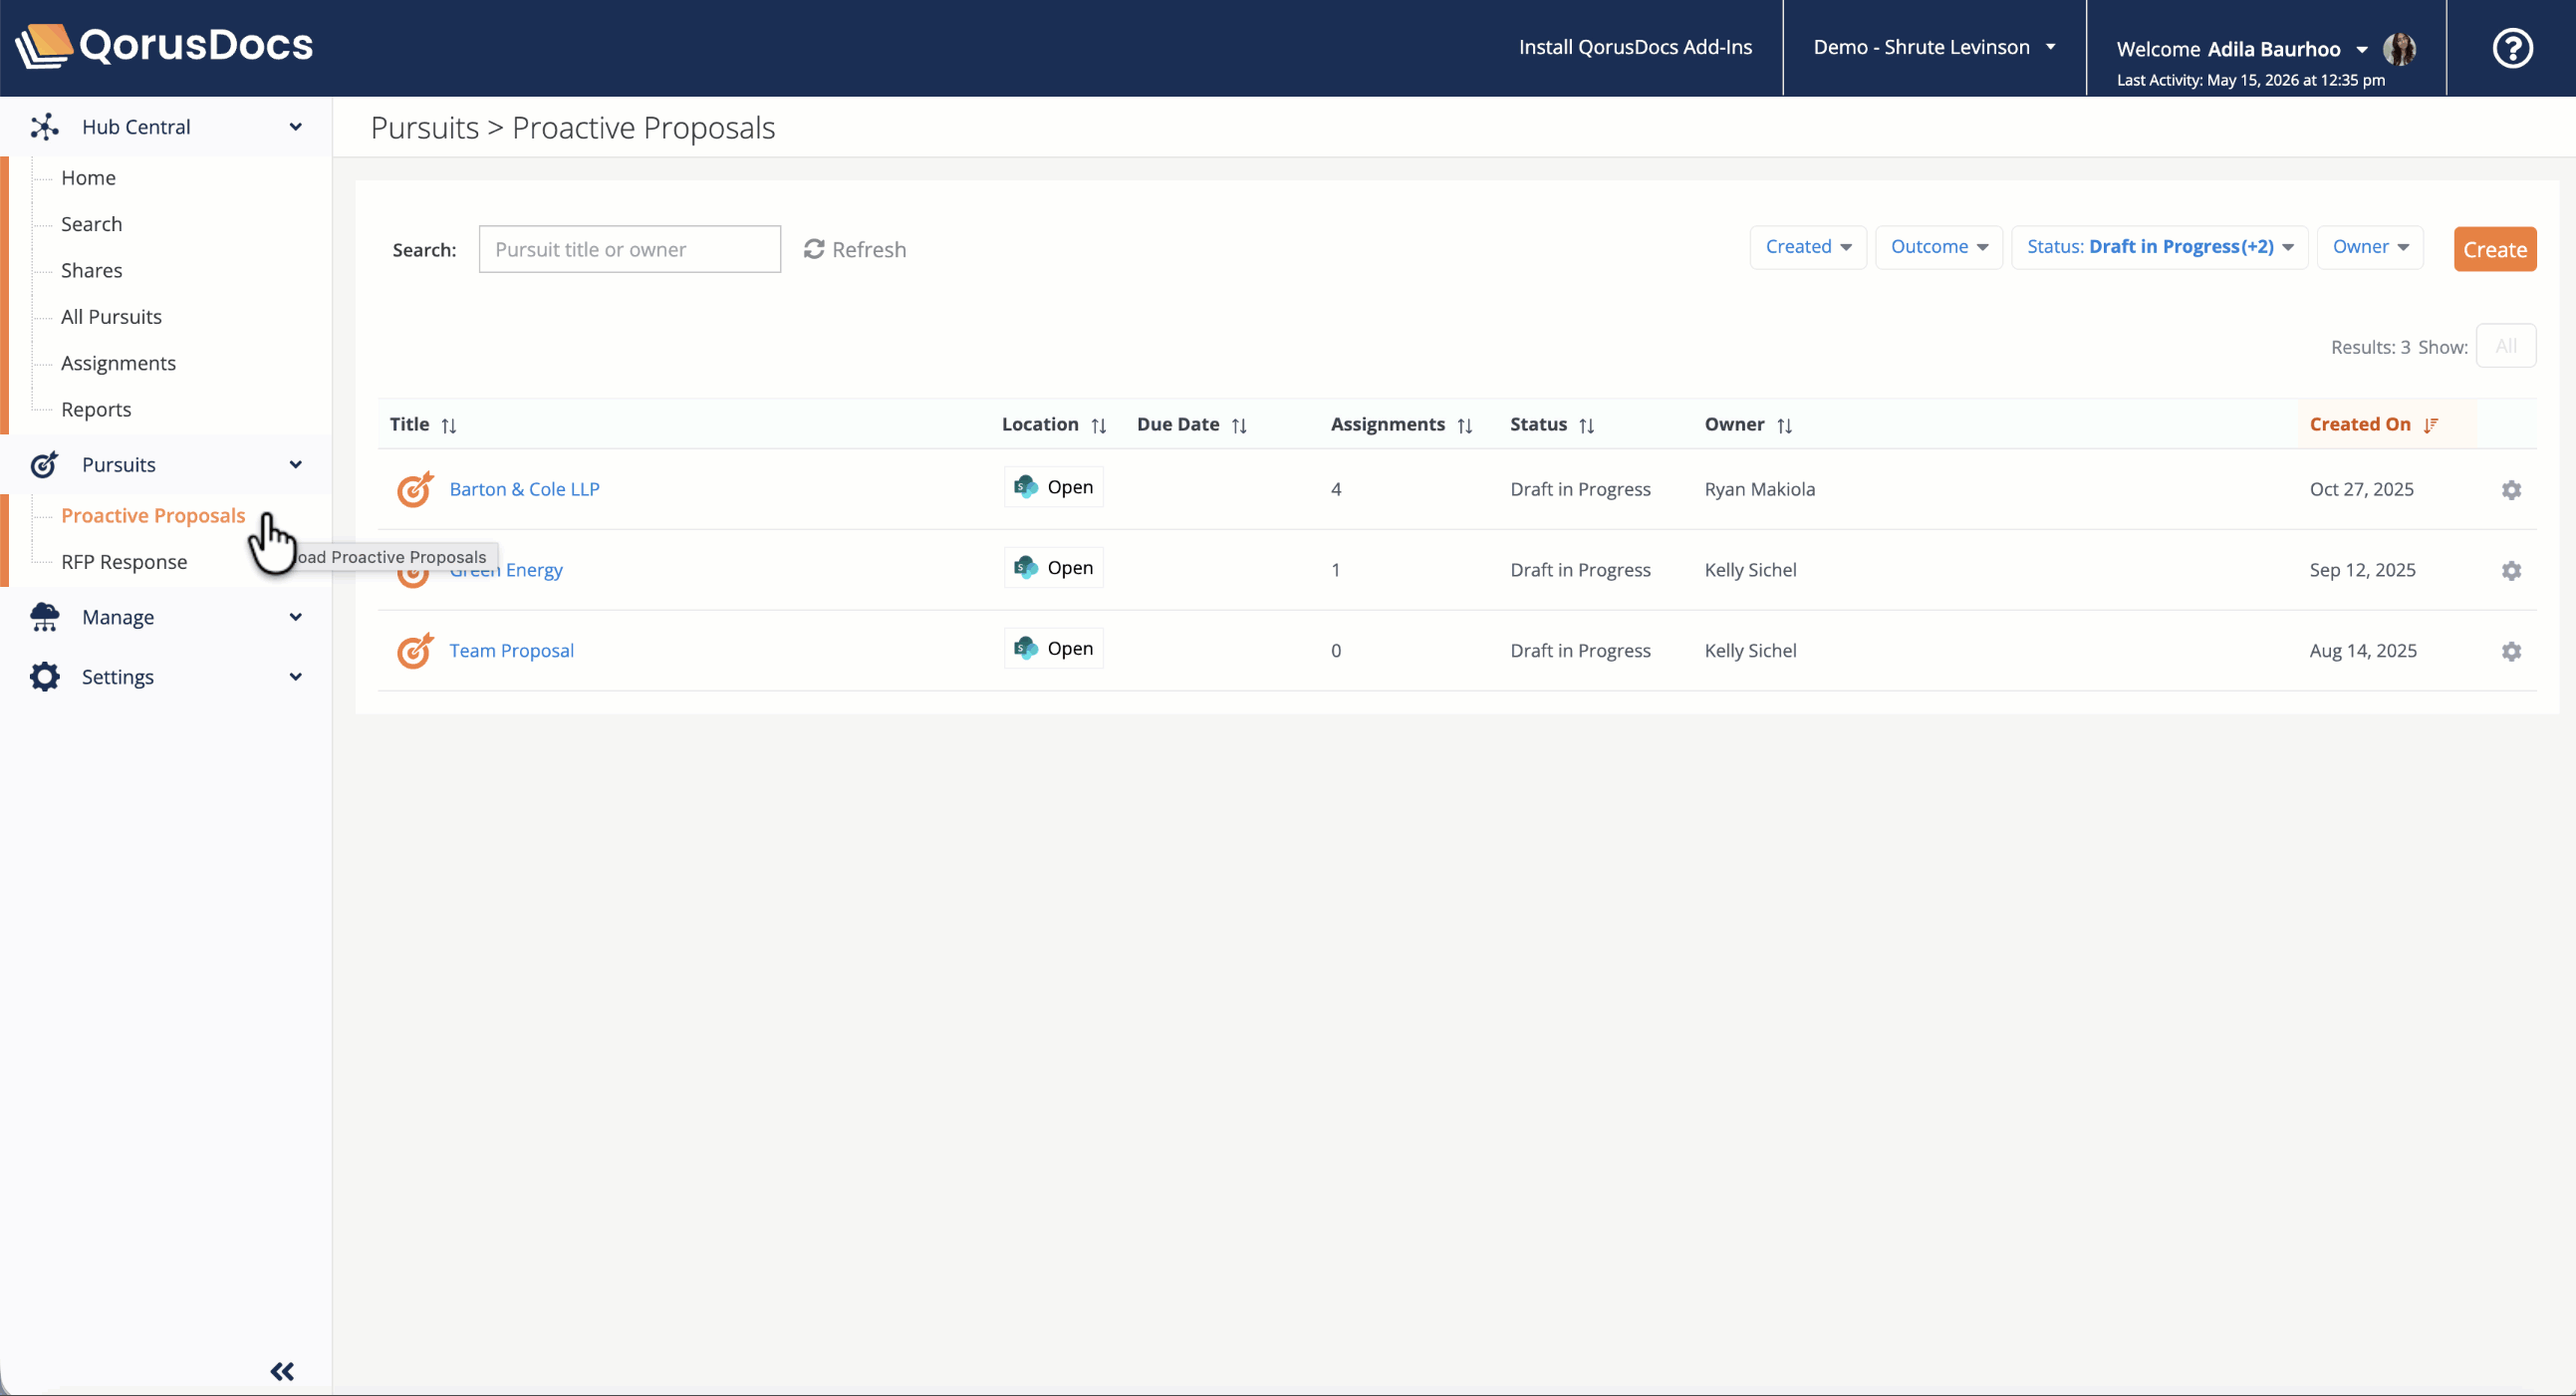
Task: Click the Manage cloud icon
Action: coord(44,617)
